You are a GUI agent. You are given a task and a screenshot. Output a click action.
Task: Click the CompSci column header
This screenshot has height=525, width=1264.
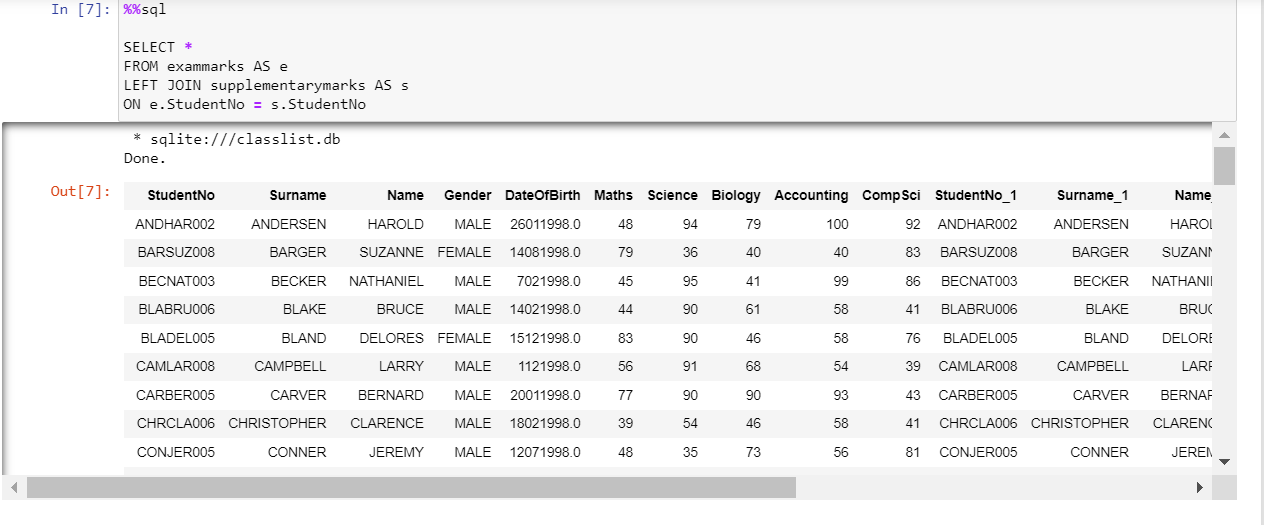click(x=892, y=195)
